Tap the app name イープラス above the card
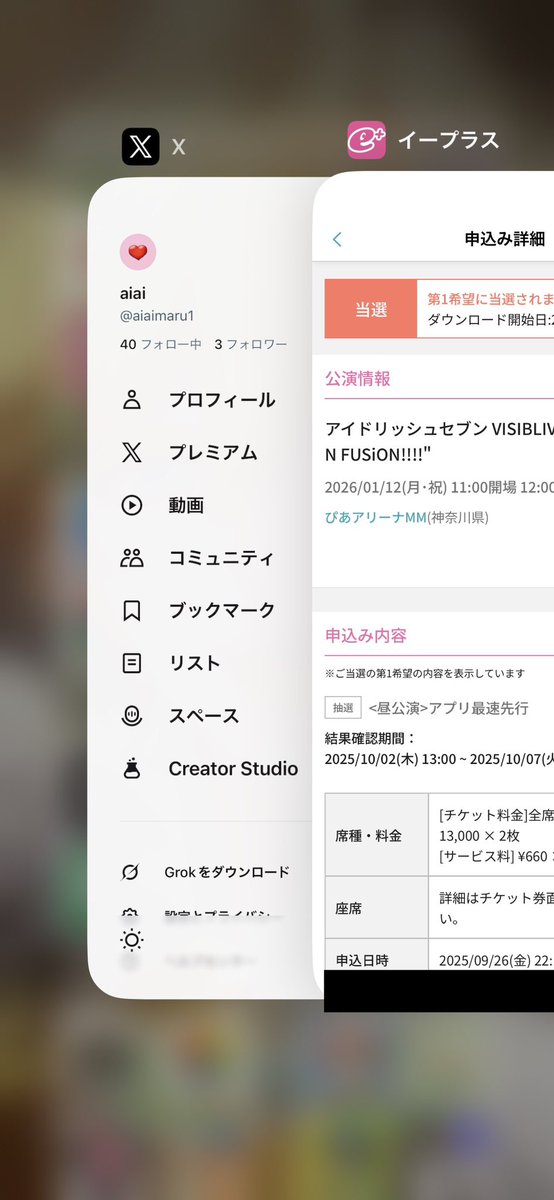The image size is (554, 1200). click(x=448, y=140)
